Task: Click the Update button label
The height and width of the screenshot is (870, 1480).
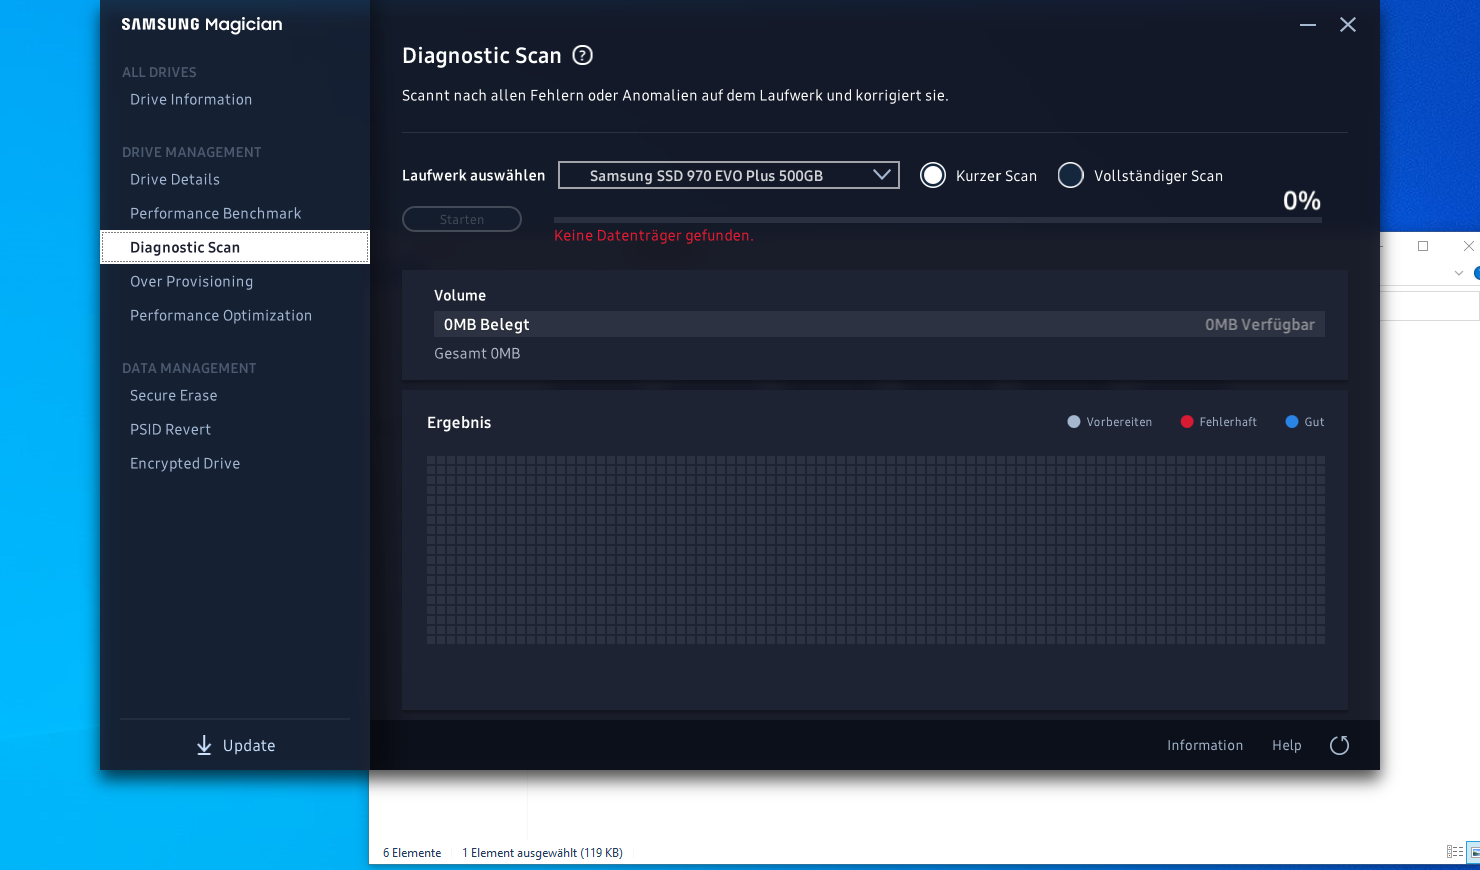Action: coord(249,746)
